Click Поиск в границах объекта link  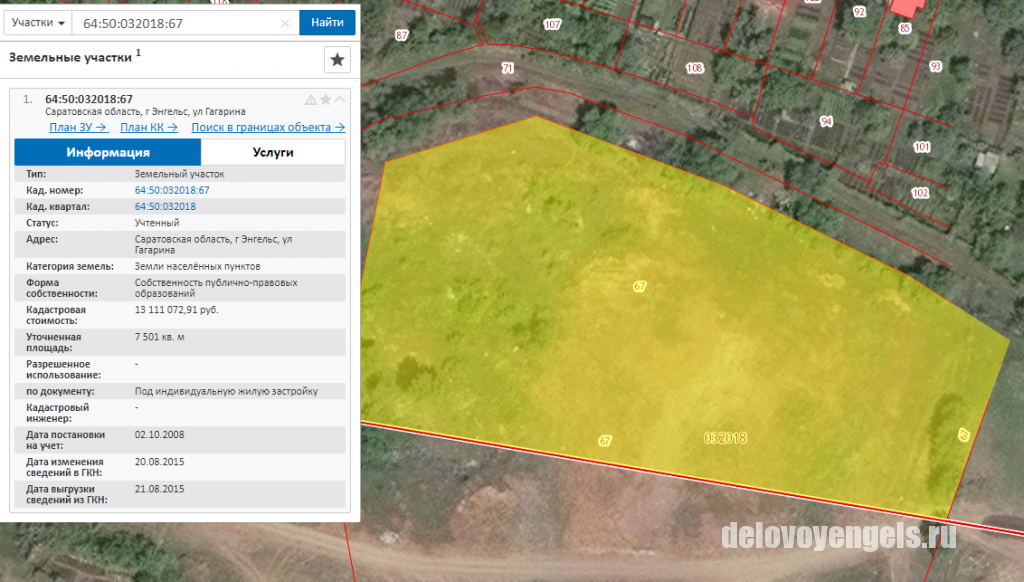point(268,127)
